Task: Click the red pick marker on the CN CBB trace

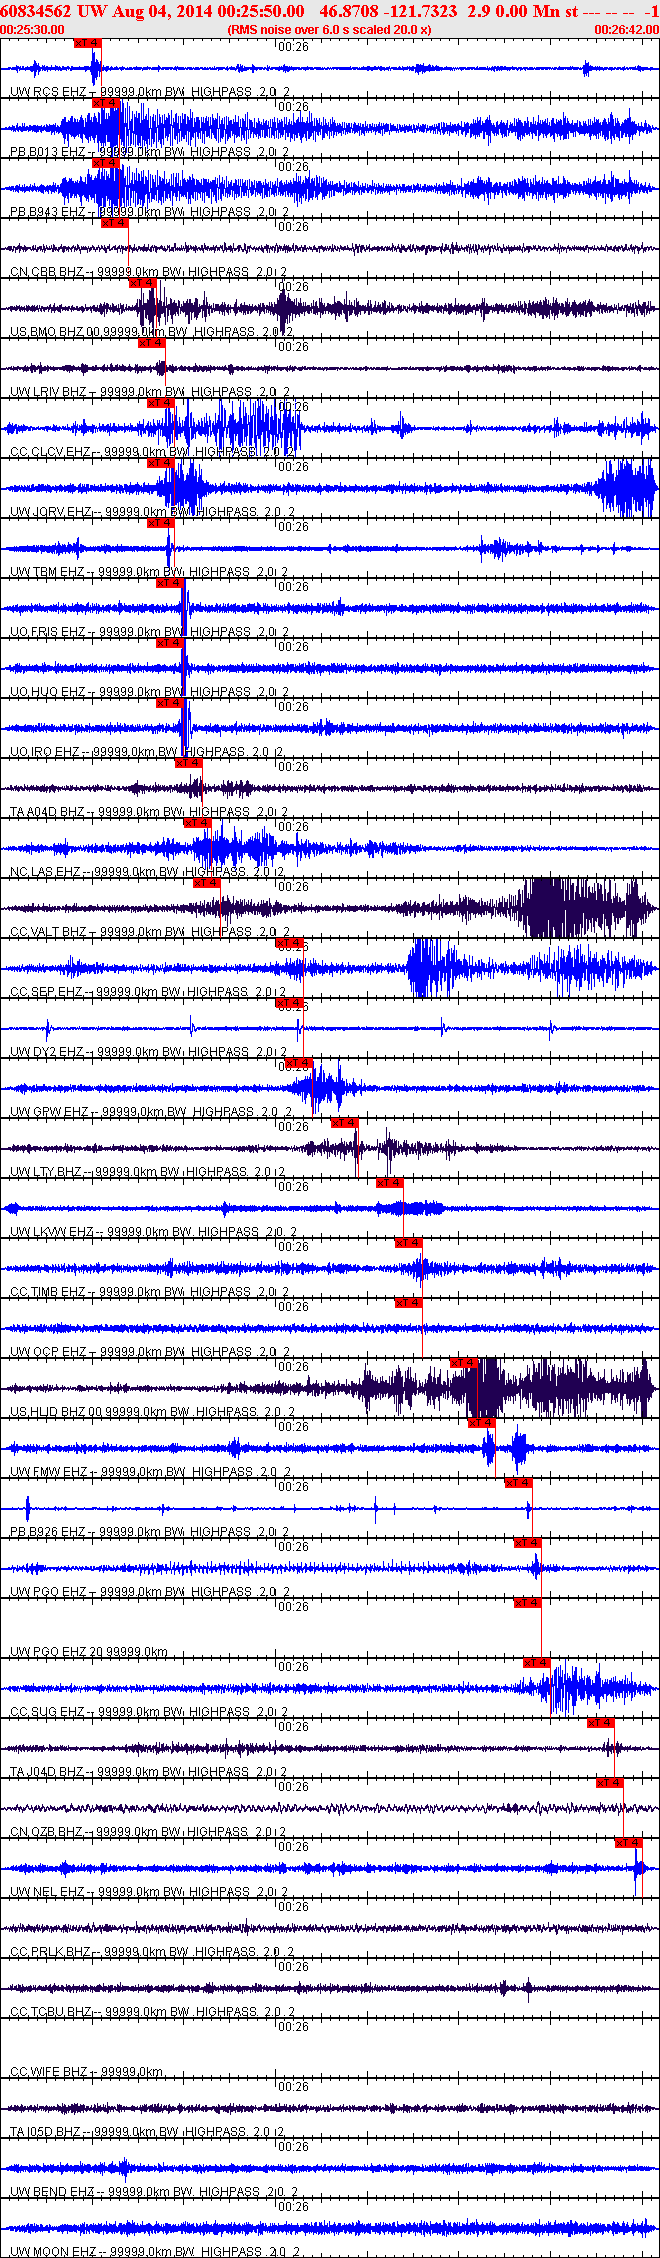Action: pos(115,223)
